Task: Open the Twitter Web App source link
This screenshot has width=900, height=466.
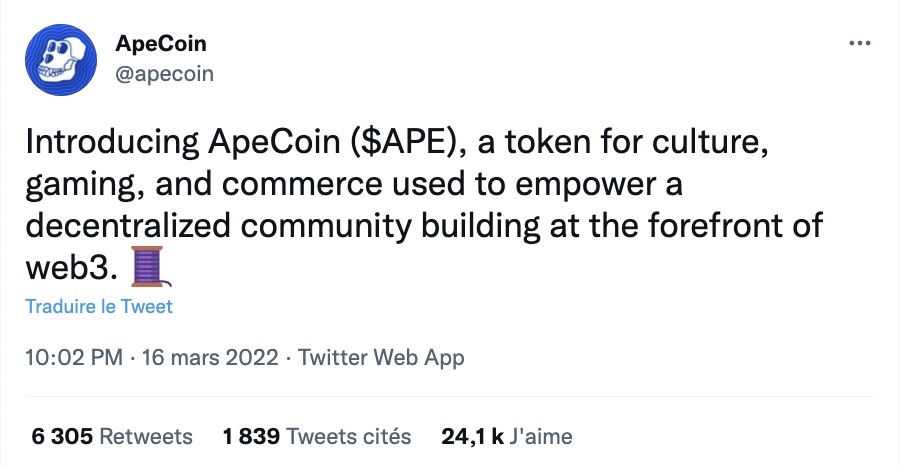Action: (381, 358)
